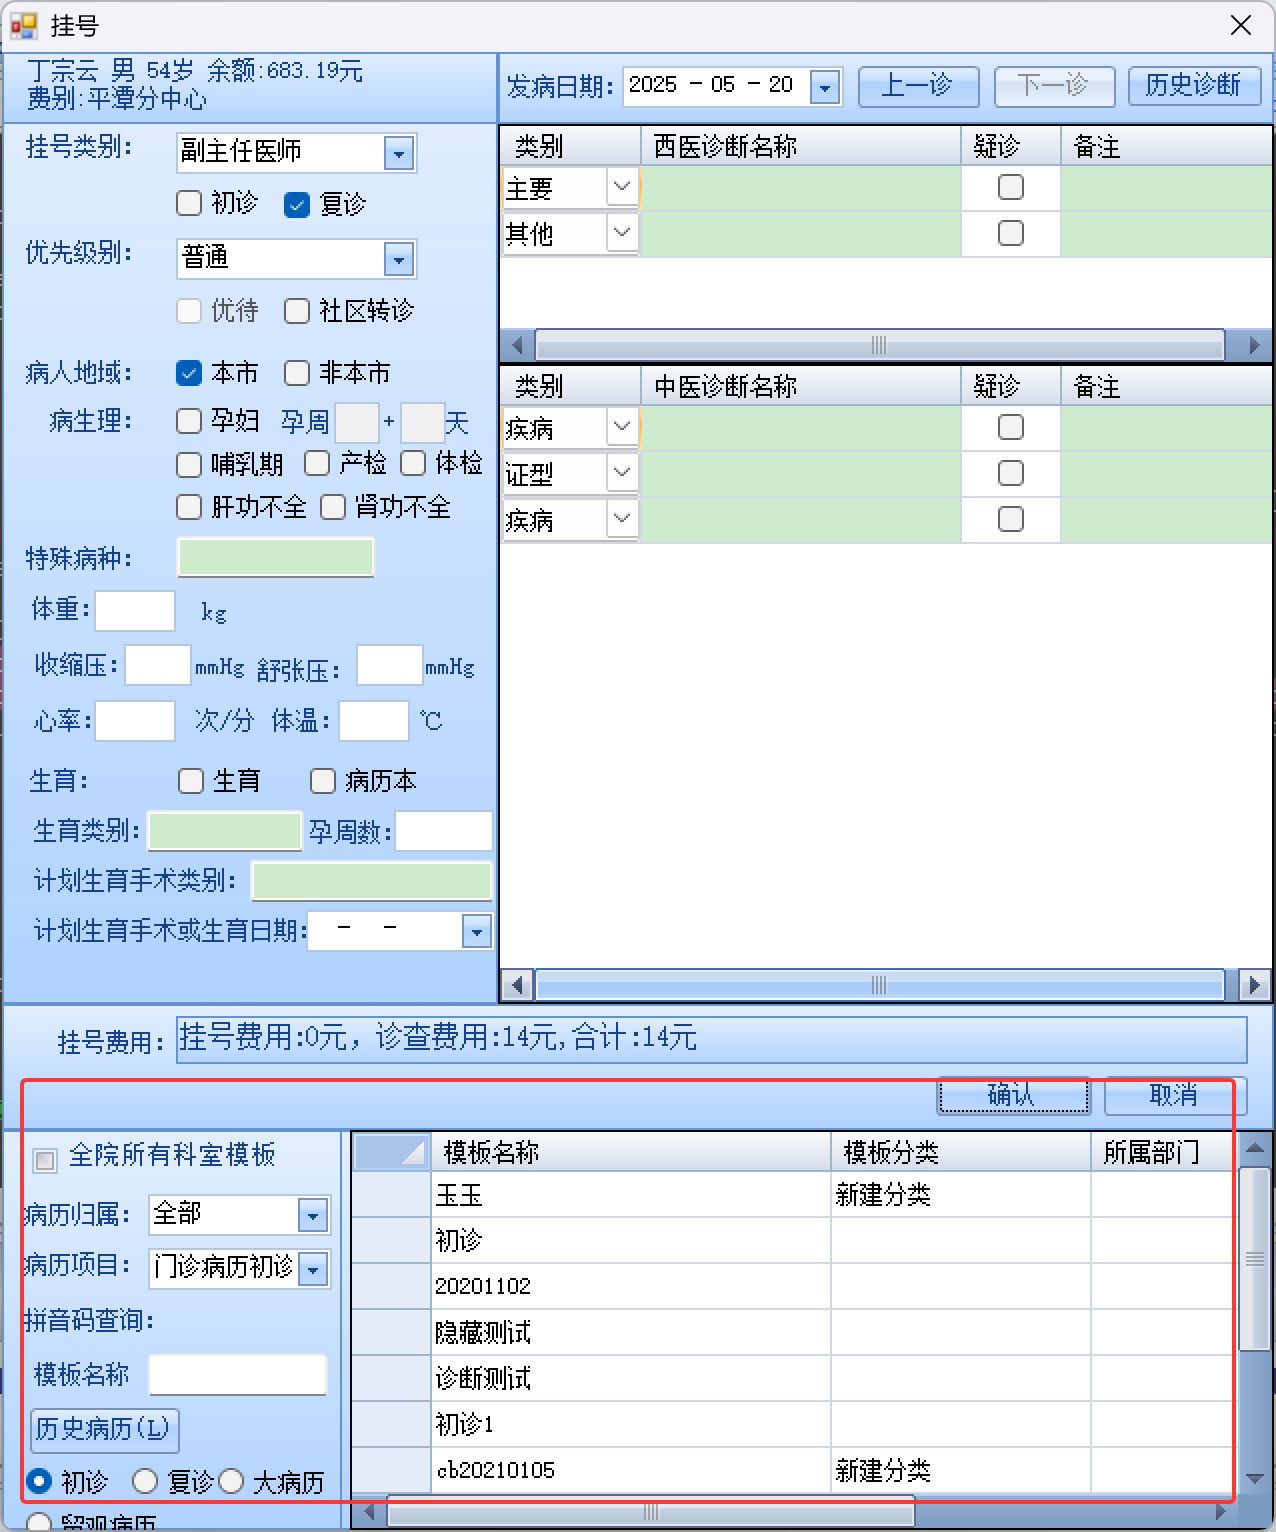Open the 病历归属 dropdown
The height and width of the screenshot is (1532, 1276).
[x=313, y=1216]
